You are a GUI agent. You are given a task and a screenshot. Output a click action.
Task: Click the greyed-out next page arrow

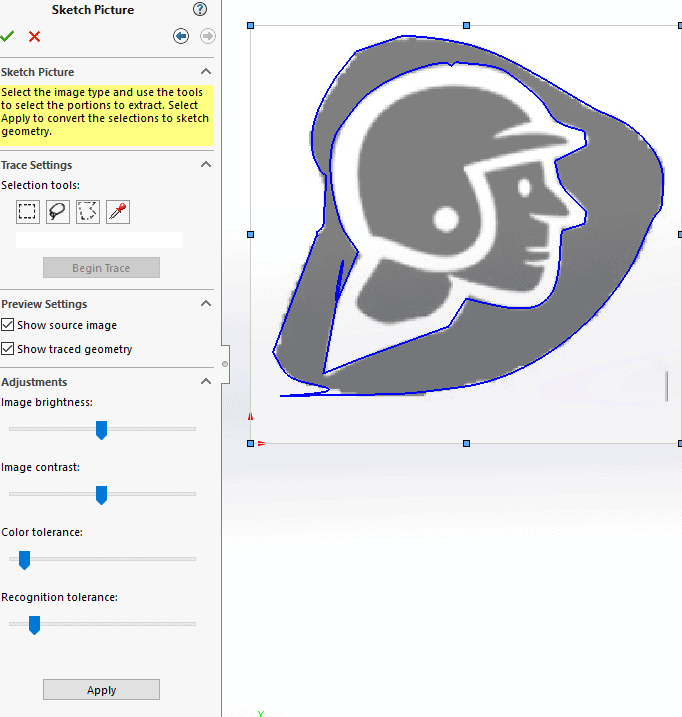point(208,36)
